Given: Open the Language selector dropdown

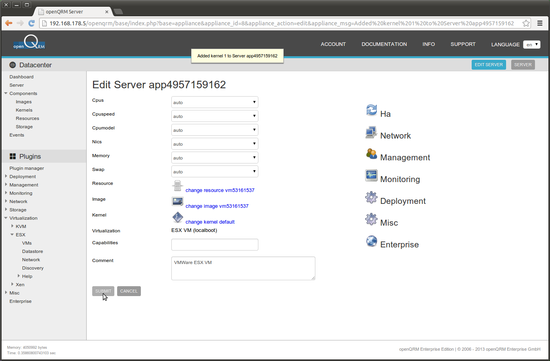Looking at the screenshot, I should (531, 45).
